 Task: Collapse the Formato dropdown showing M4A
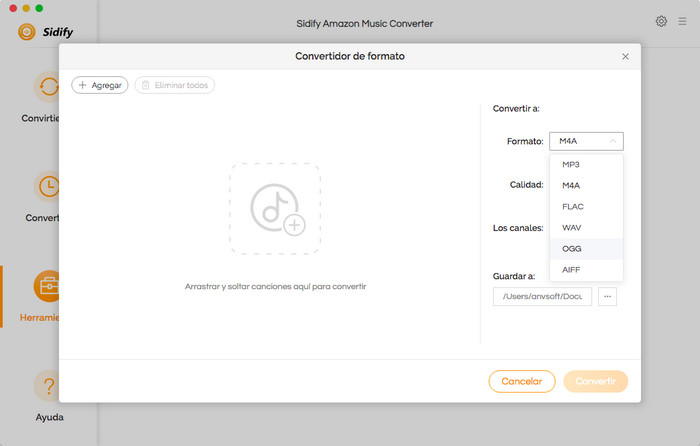586,141
